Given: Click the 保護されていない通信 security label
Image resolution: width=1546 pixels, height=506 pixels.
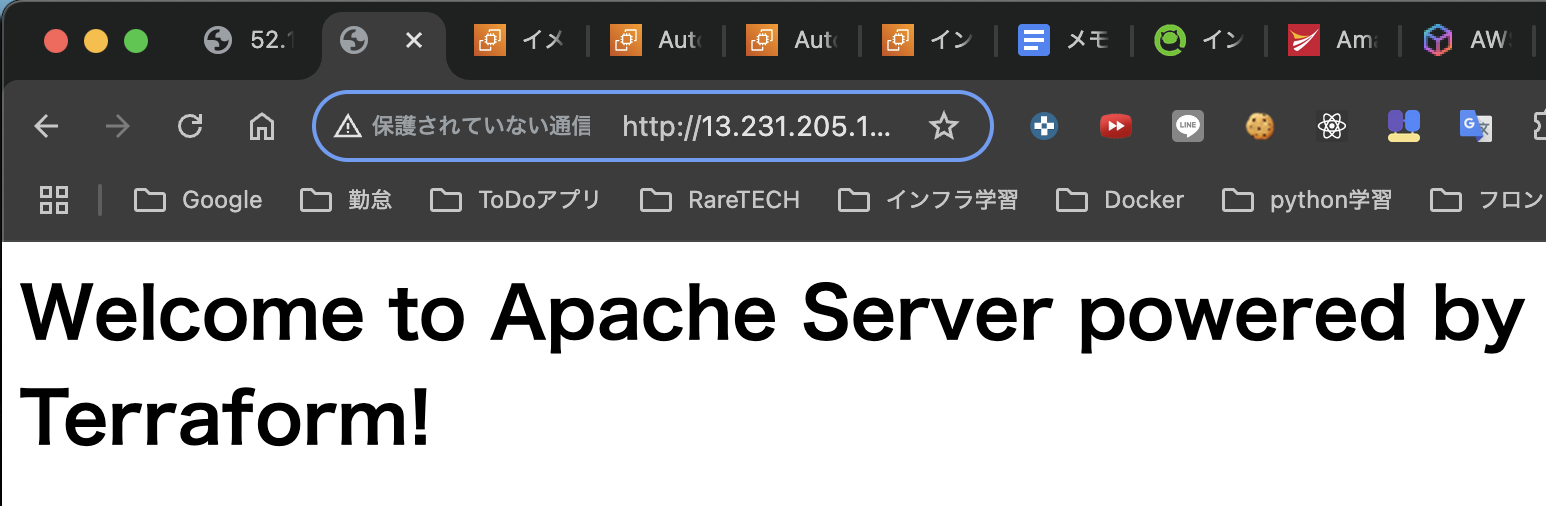Looking at the screenshot, I should 481,126.
